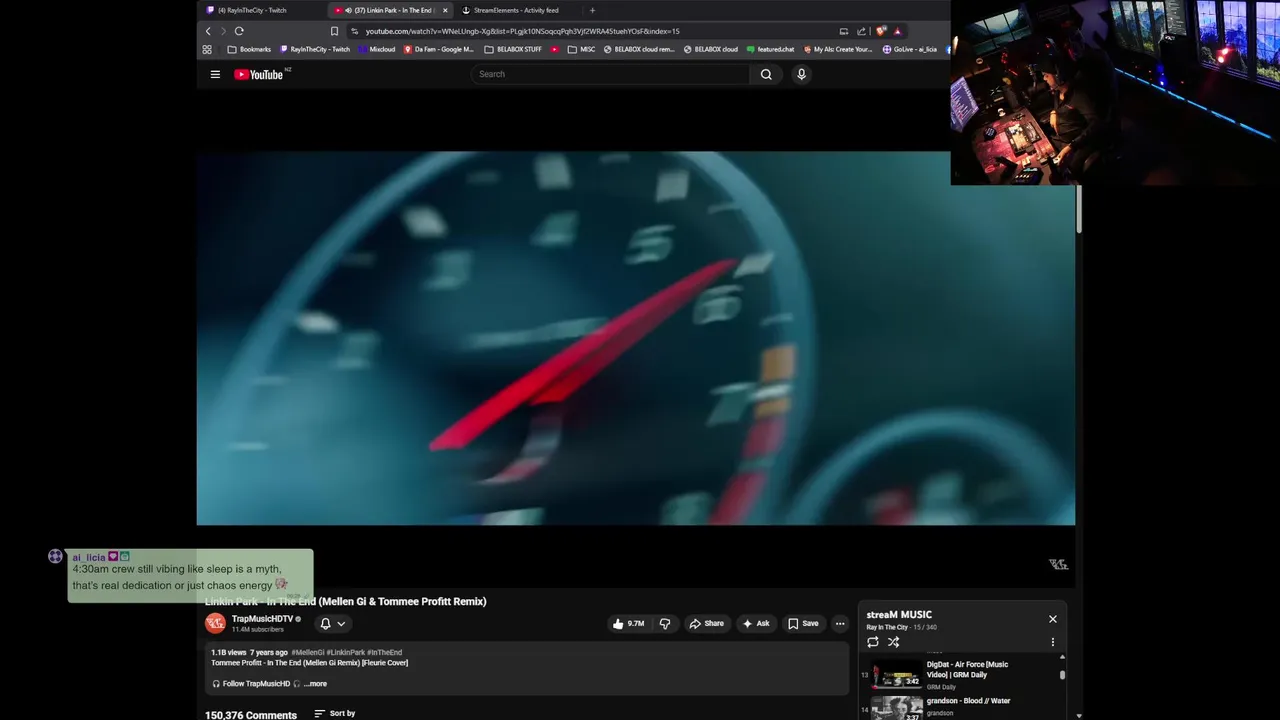This screenshot has width=1280, height=720.
Task: Expand the subscription notification dropdown chevron
Action: coord(341,623)
